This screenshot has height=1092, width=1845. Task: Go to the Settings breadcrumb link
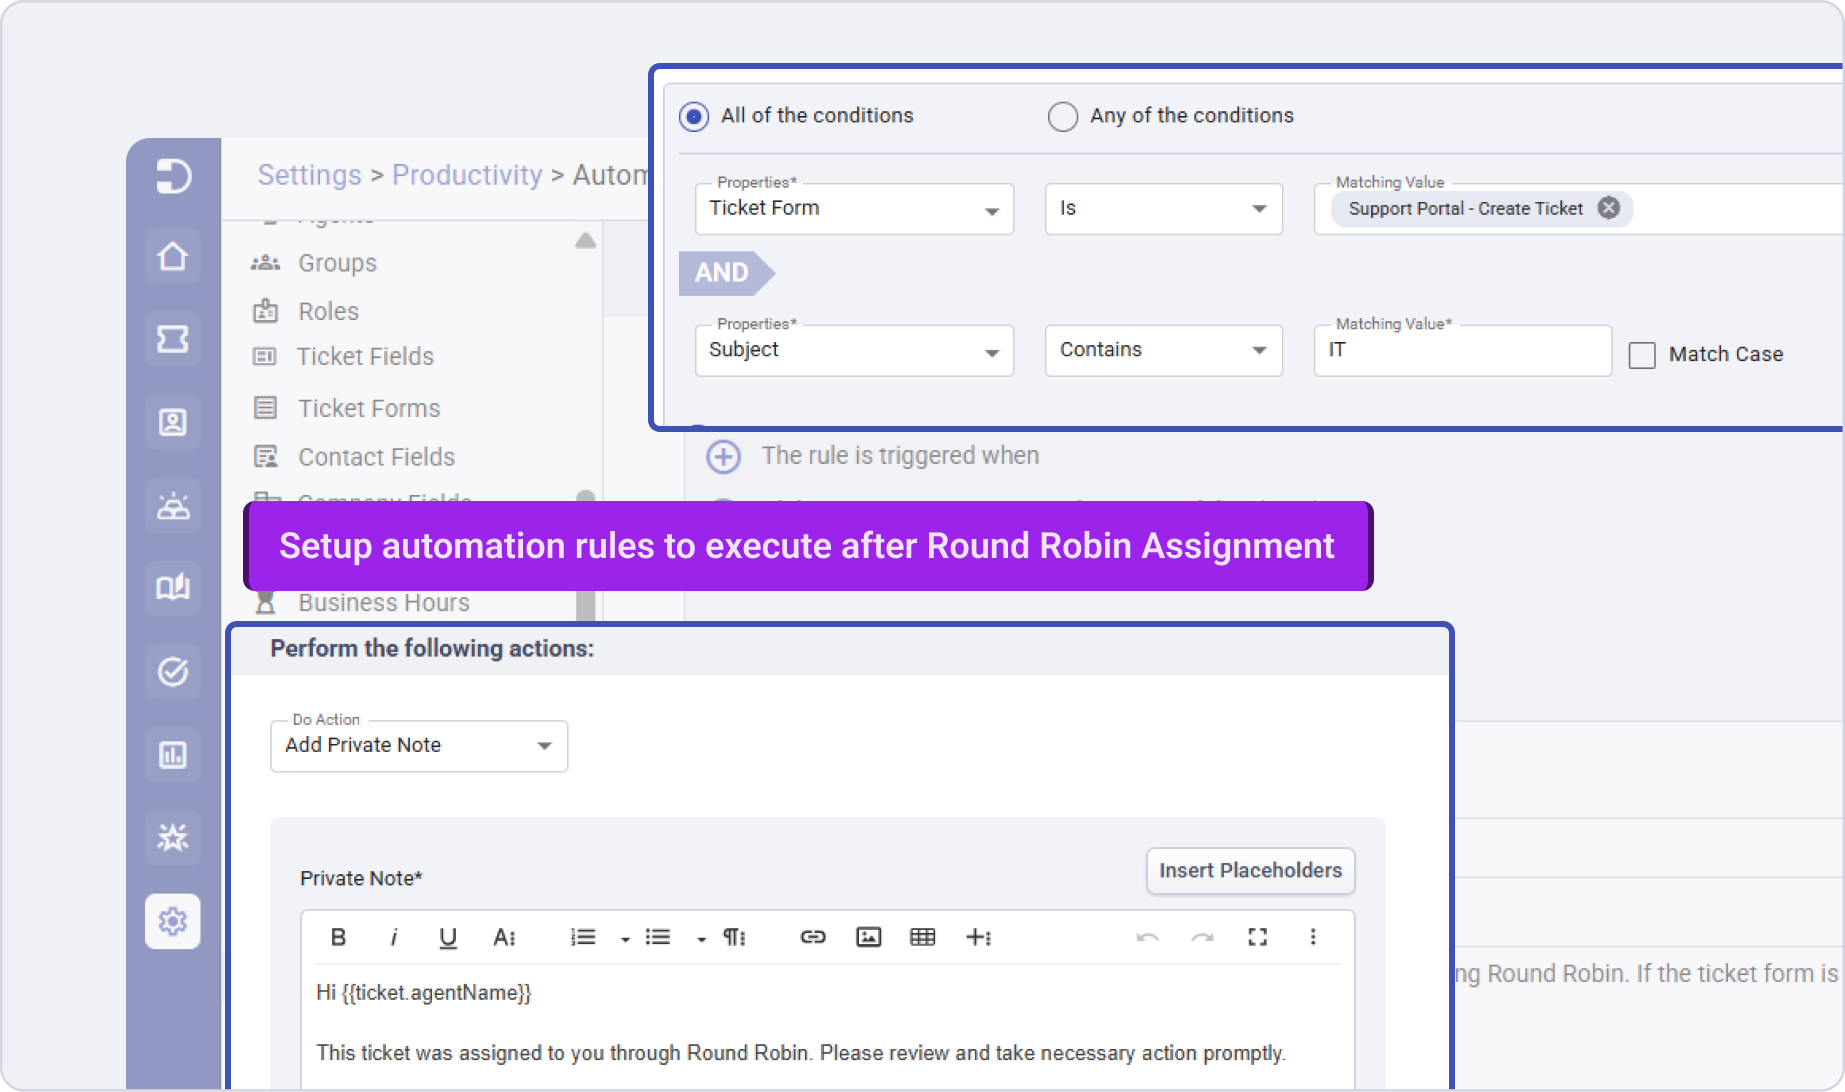click(310, 175)
